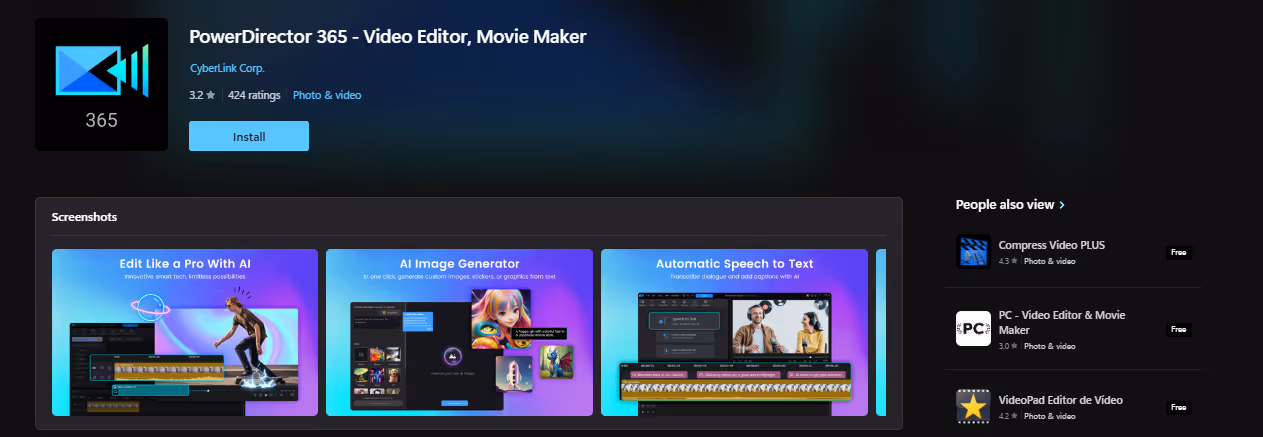Click the Screenshots section heading
This screenshot has height=437, width=1263.
pyautogui.click(x=85, y=217)
